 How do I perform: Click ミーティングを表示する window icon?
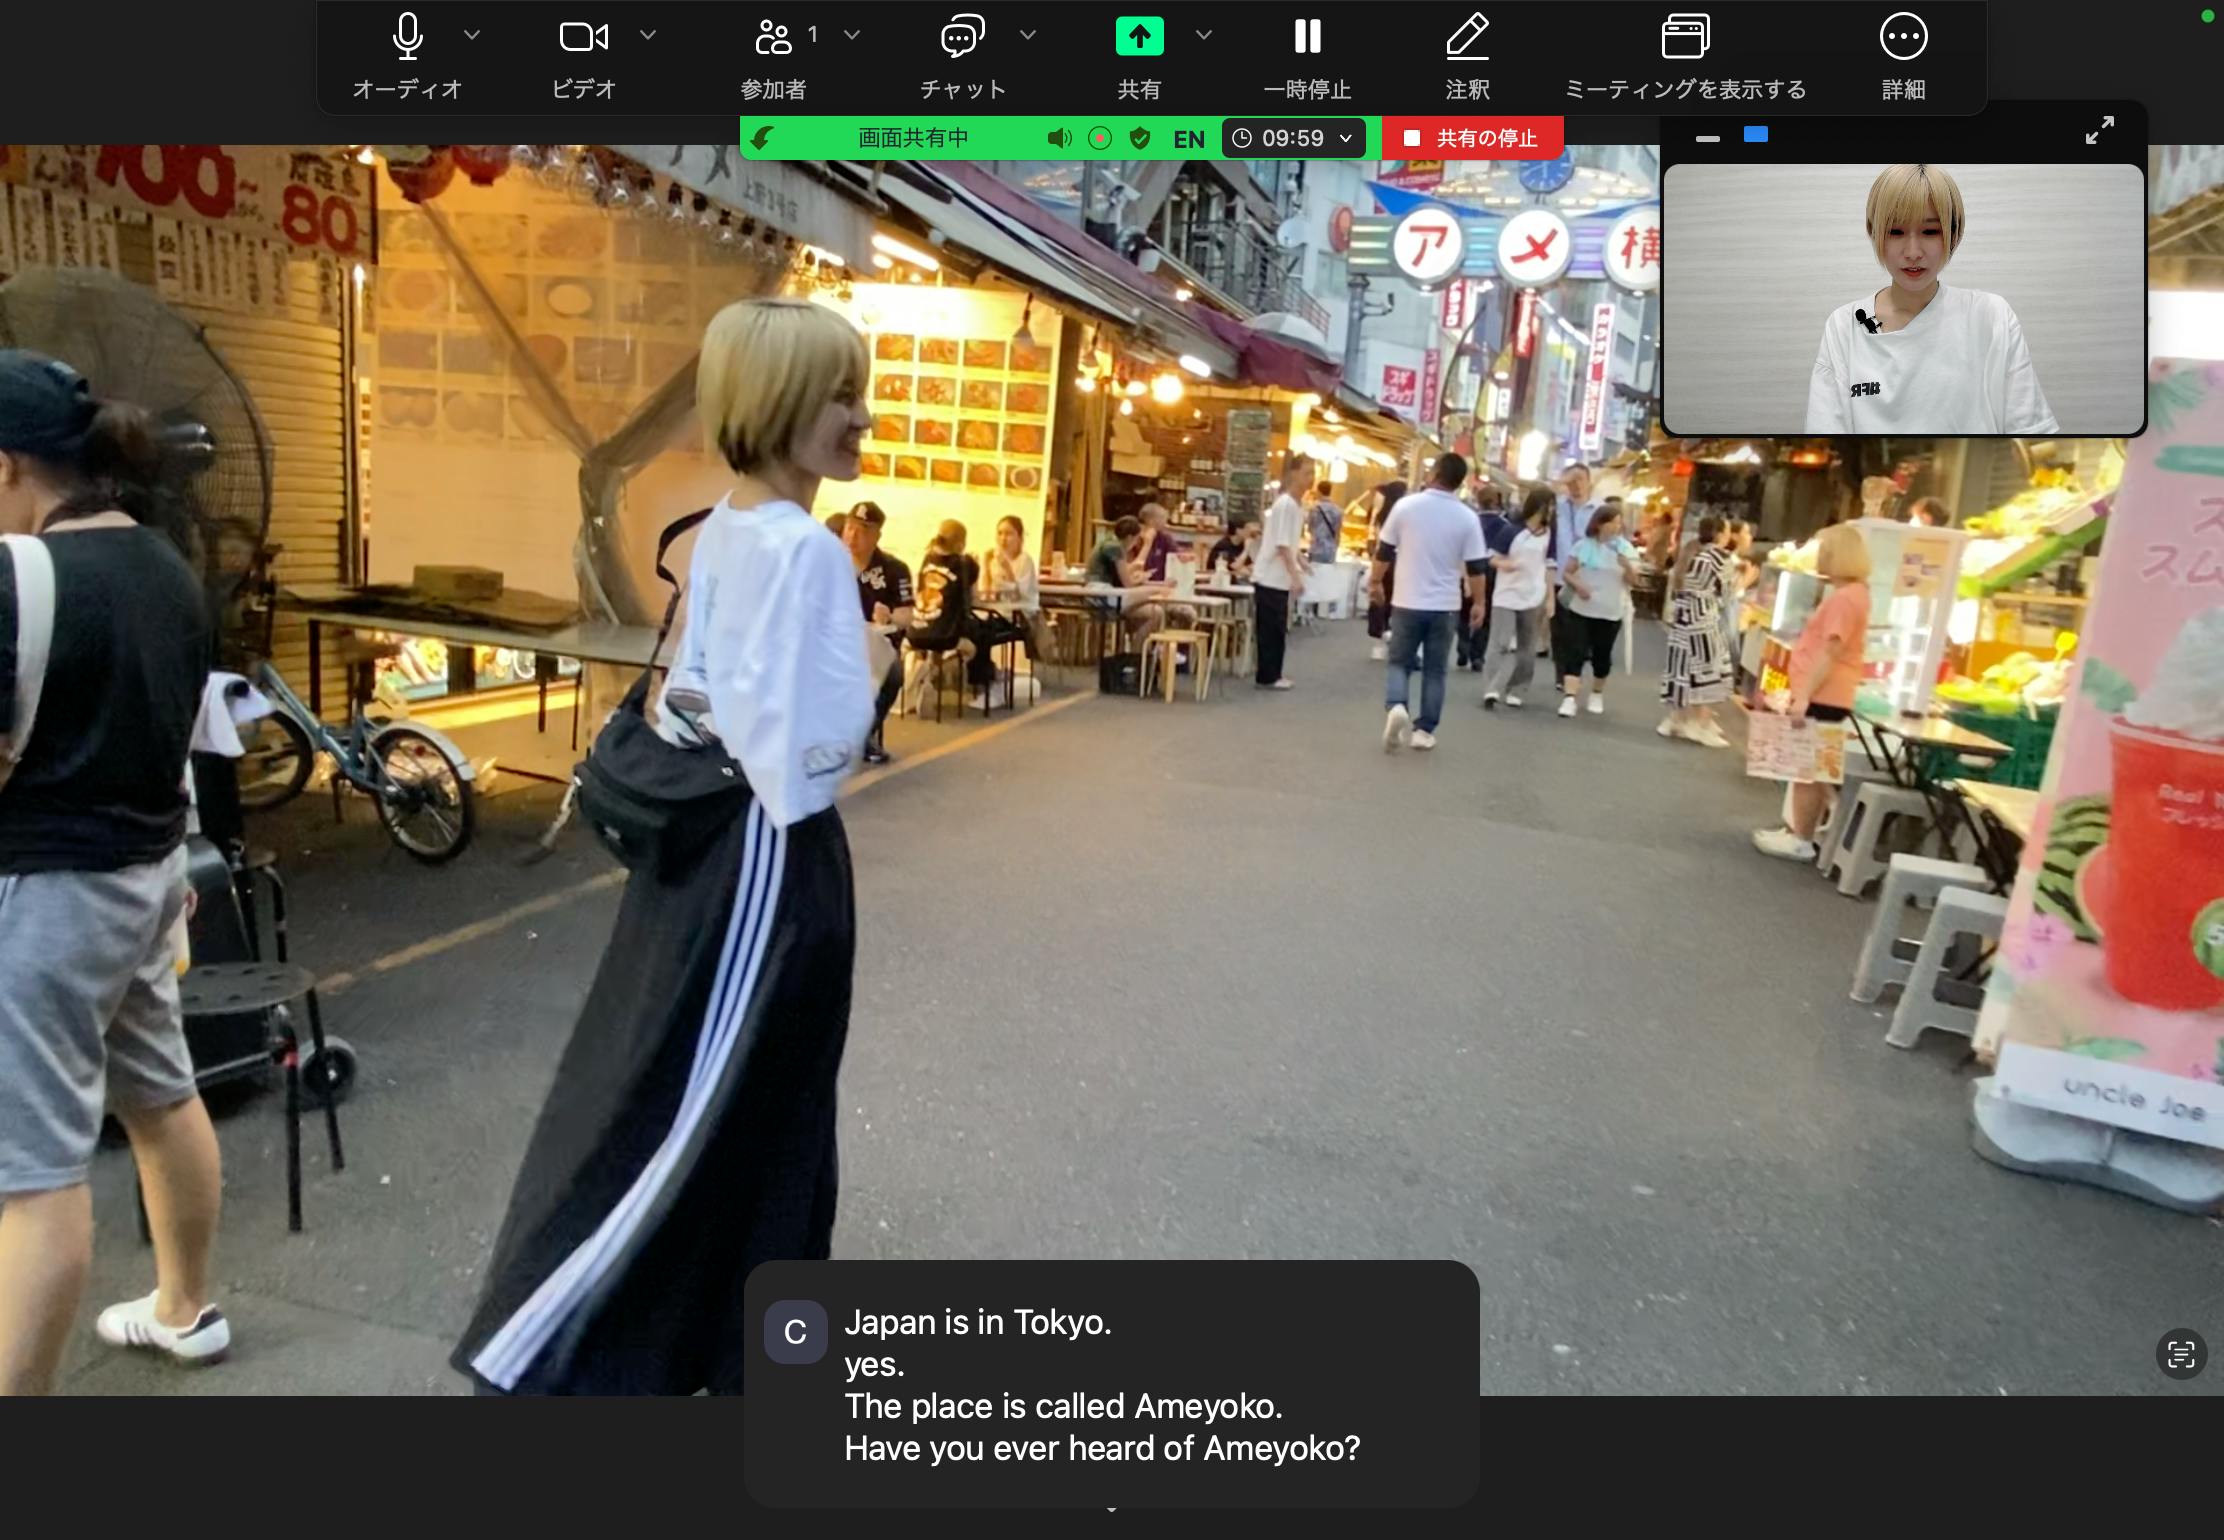tap(1685, 38)
